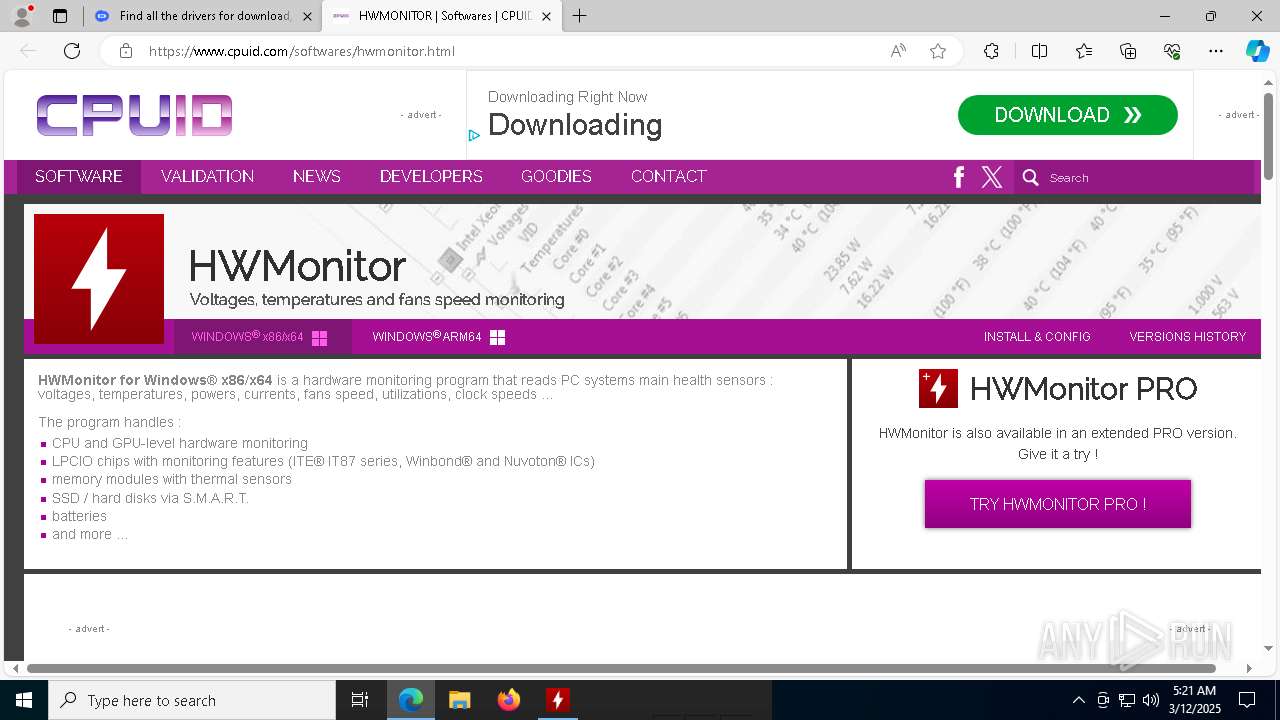Open the notification center
This screenshot has width=1280, height=720.
click(x=1247, y=700)
